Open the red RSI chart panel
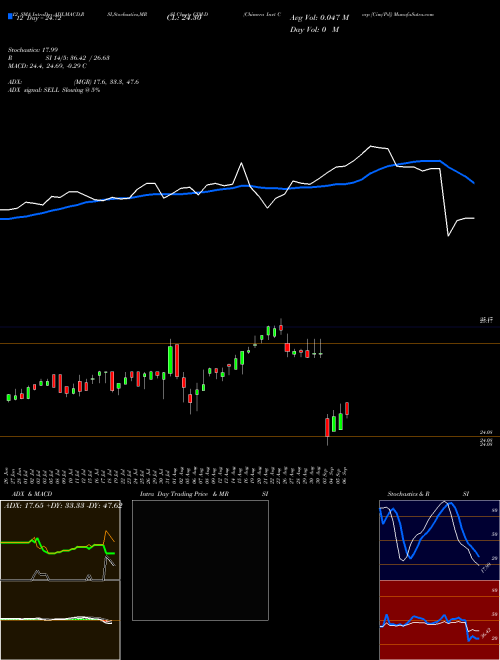 (x=439, y=620)
